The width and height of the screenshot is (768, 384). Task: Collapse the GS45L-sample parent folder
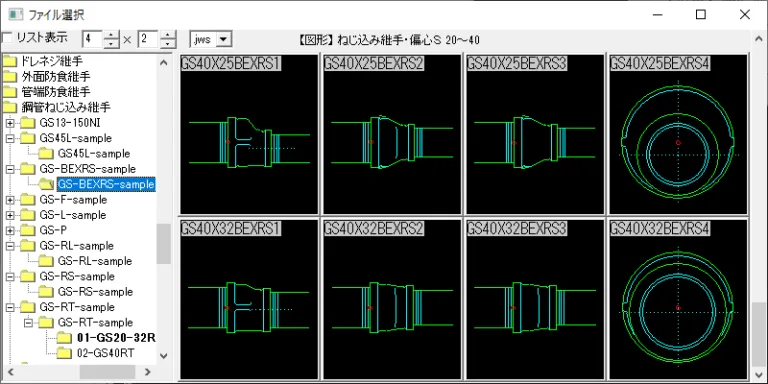(10, 138)
